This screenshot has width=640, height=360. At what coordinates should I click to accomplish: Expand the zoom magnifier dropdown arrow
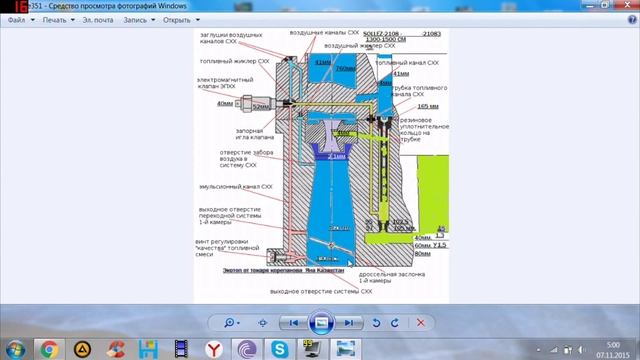(238, 323)
